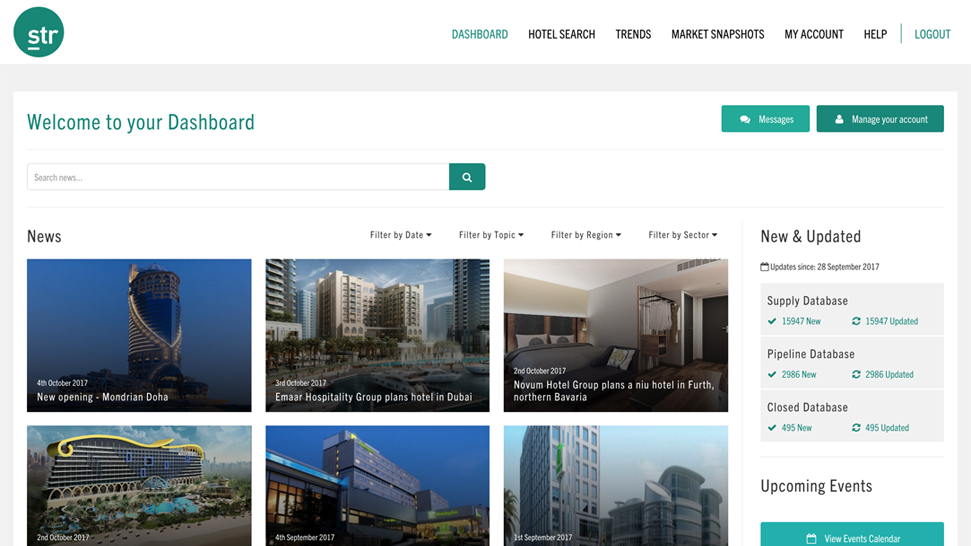This screenshot has width=971, height=546.
Task: Click the checkmark icon next to 495 New
Action: (772, 428)
